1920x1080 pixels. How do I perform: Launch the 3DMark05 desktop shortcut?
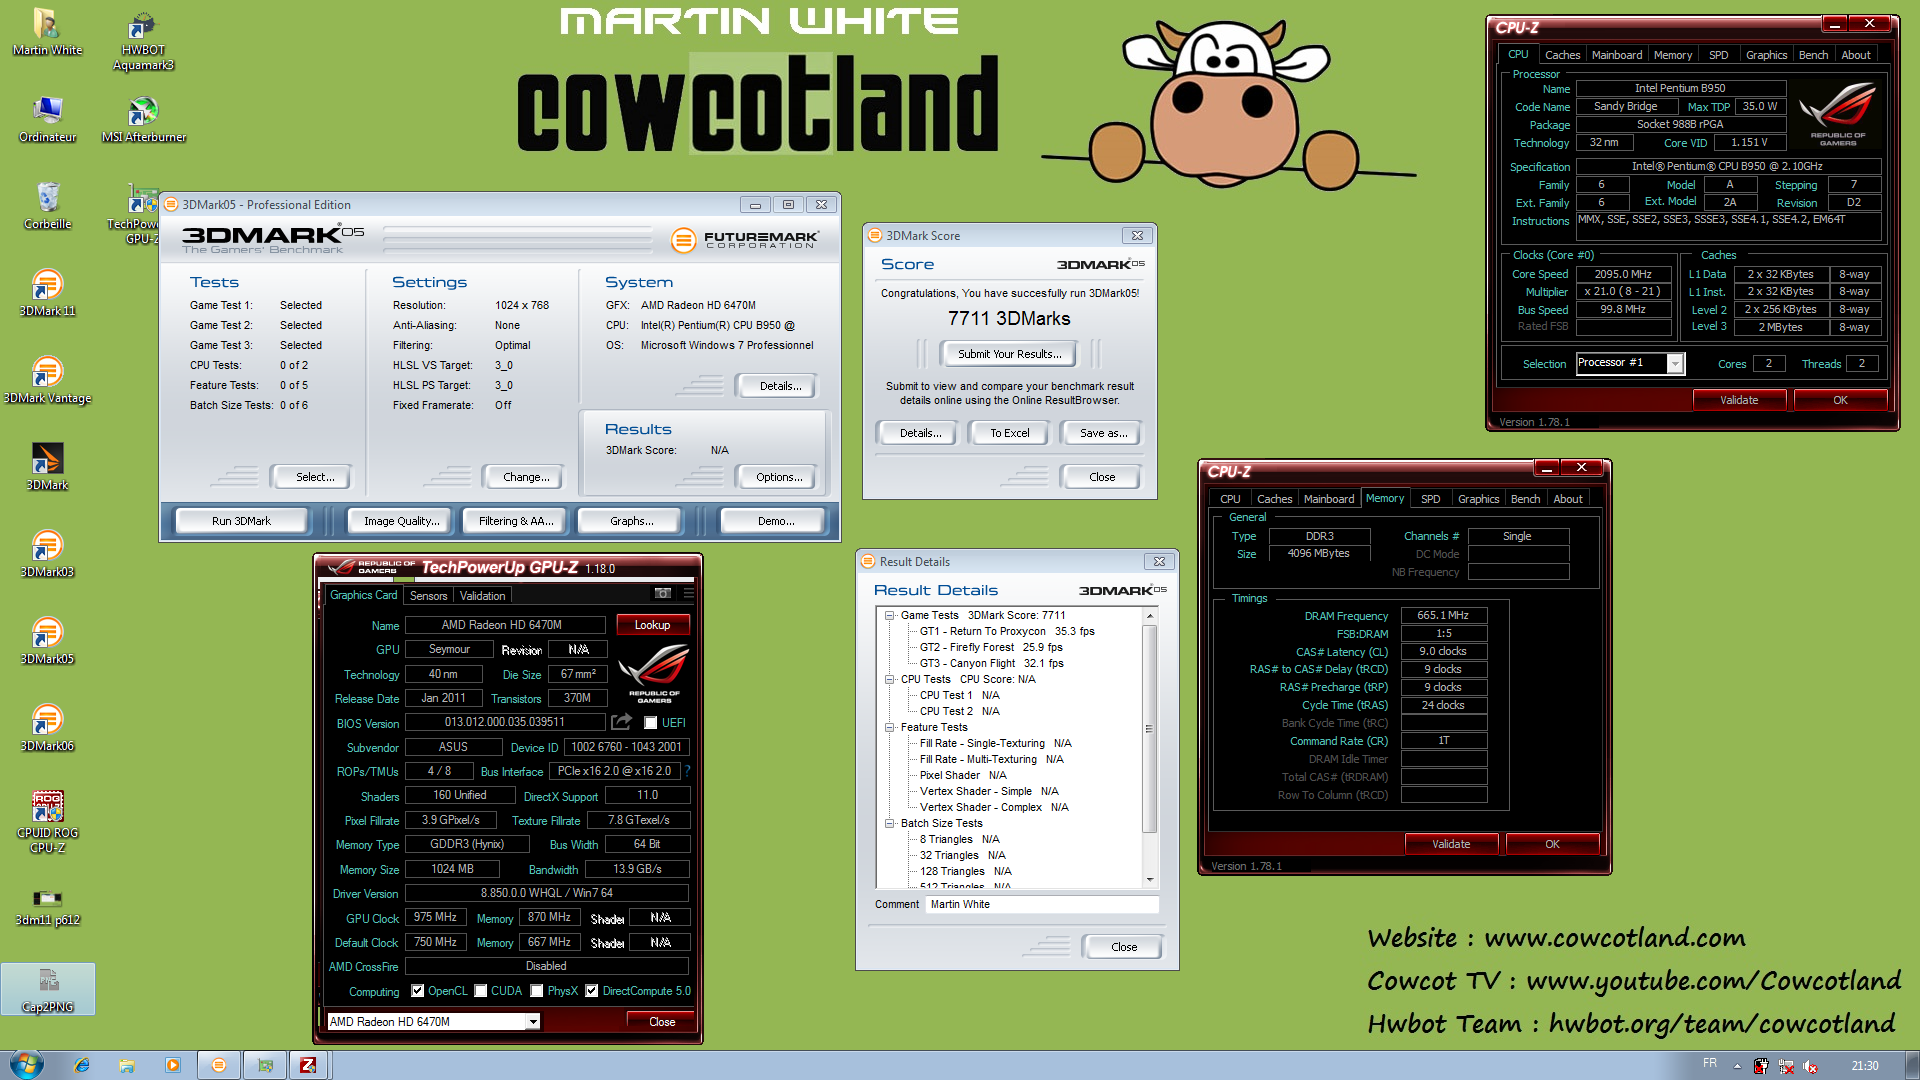(47, 641)
